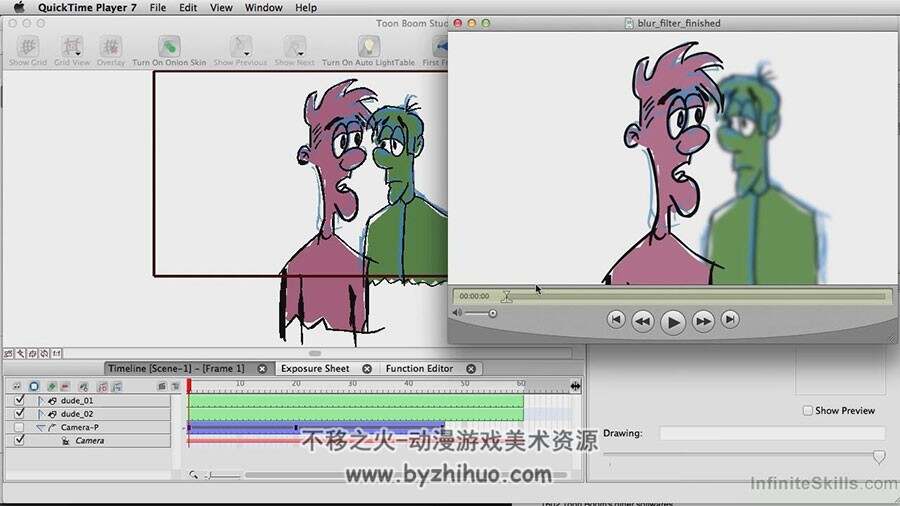The height and width of the screenshot is (506, 900).
Task: Click the red playhead marker at frame 1
Action: [x=189, y=386]
